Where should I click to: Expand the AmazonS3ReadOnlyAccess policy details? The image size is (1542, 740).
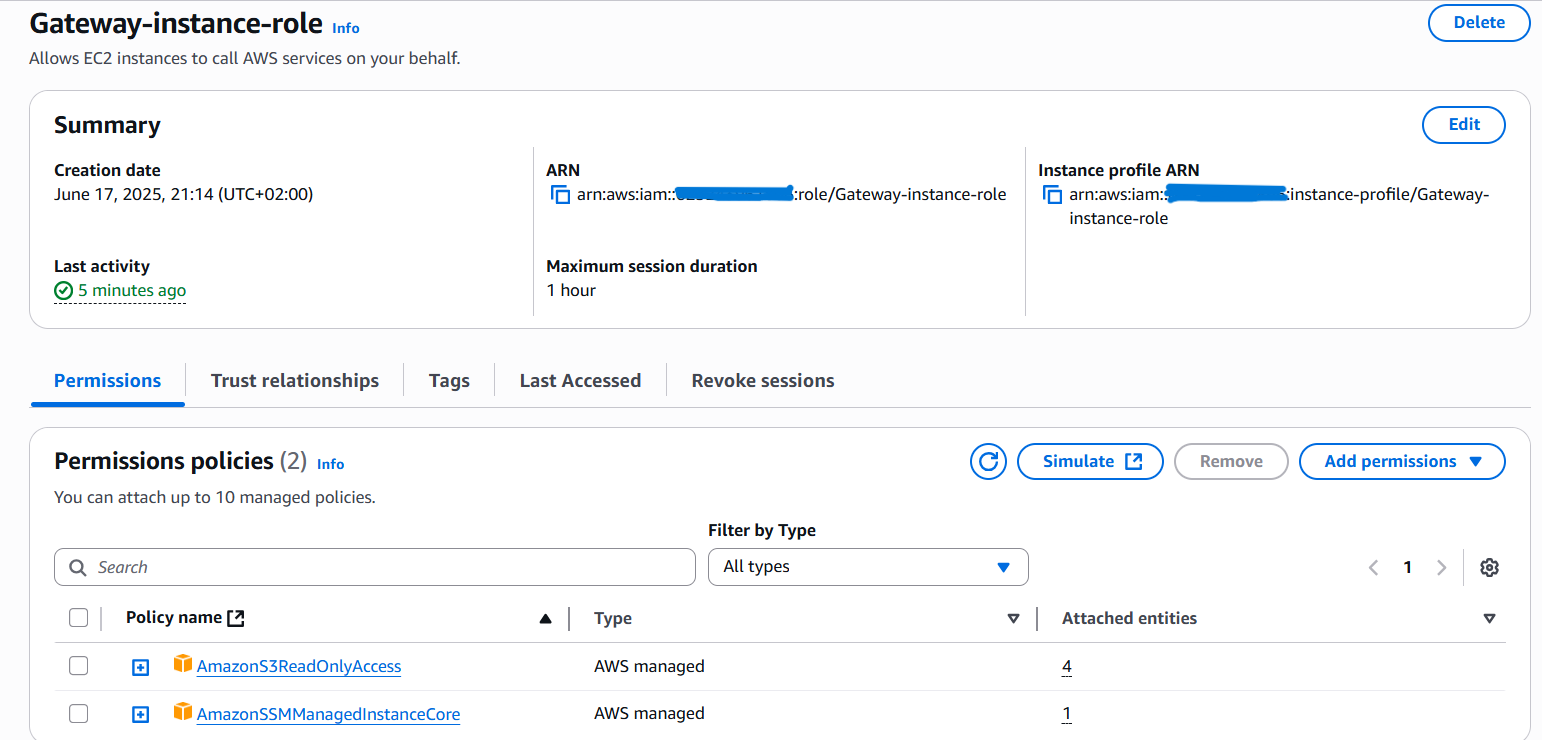tap(141, 667)
